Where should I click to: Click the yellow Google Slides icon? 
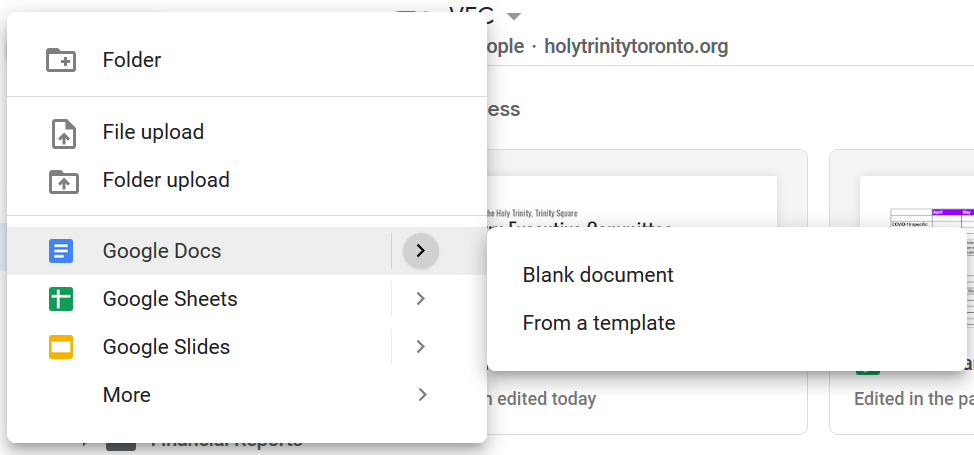click(x=61, y=347)
